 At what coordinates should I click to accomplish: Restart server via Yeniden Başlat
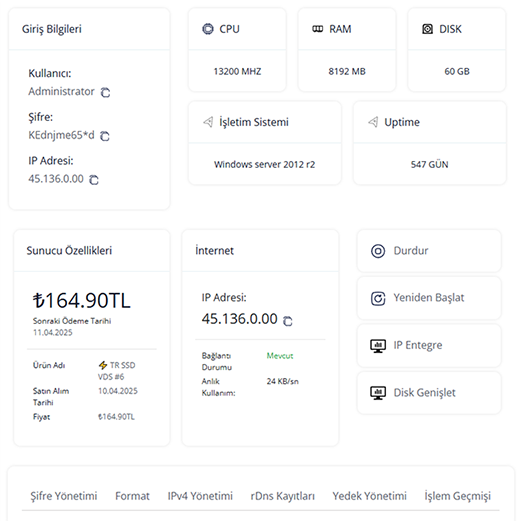tap(429, 298)
